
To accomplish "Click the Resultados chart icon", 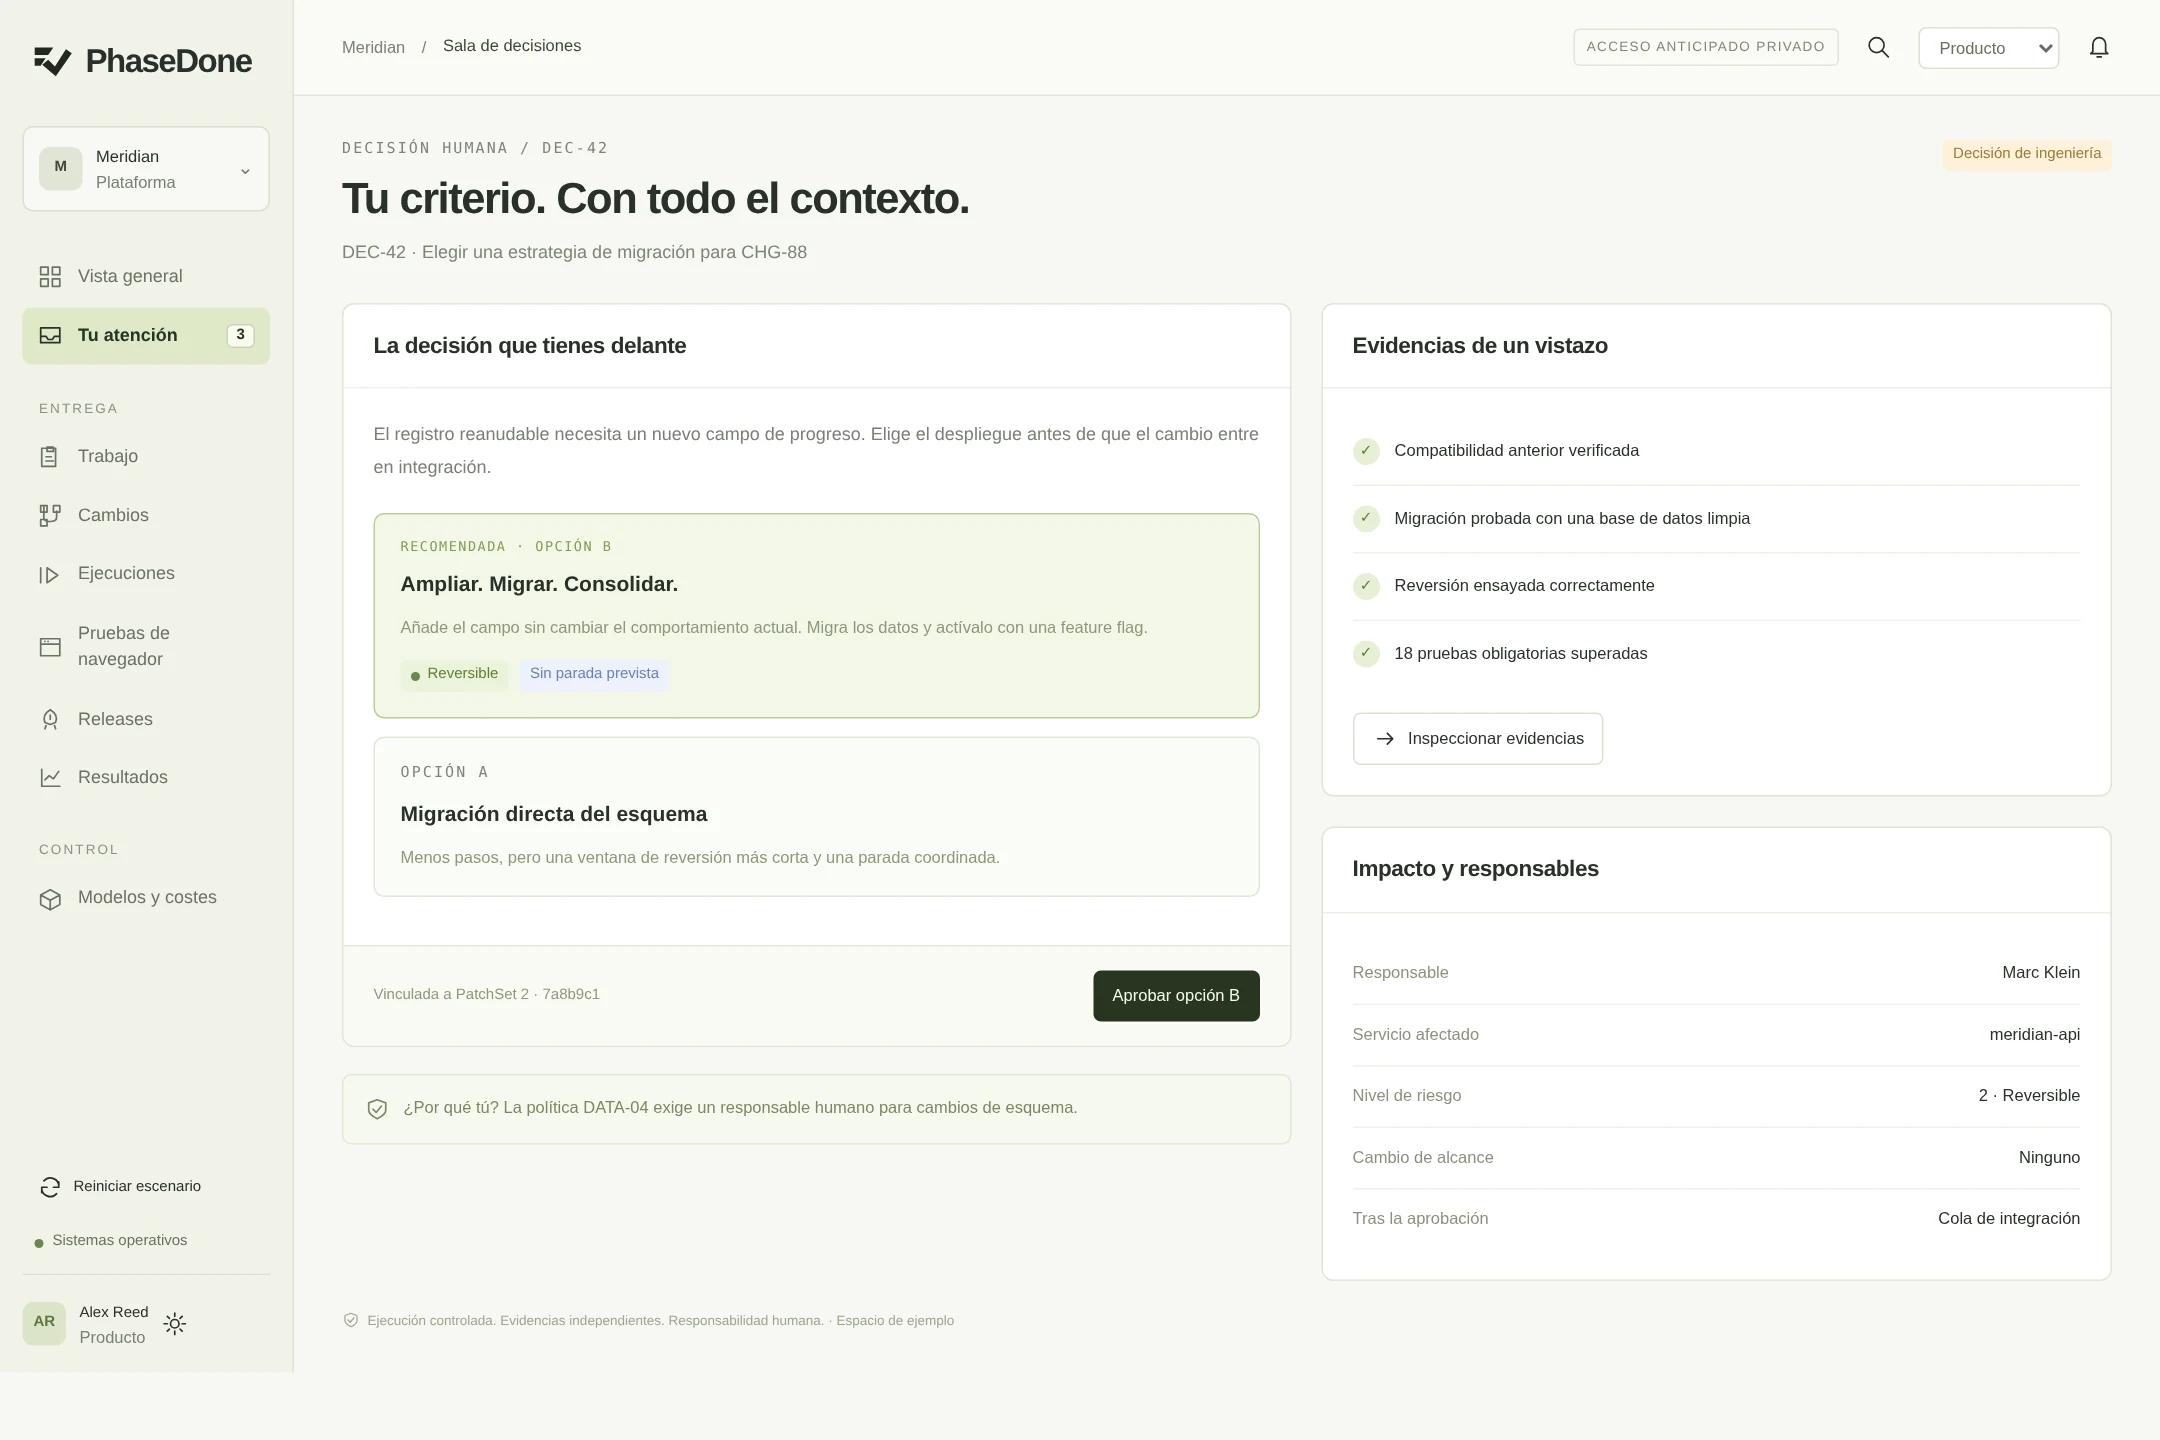I will coord(50,778).
